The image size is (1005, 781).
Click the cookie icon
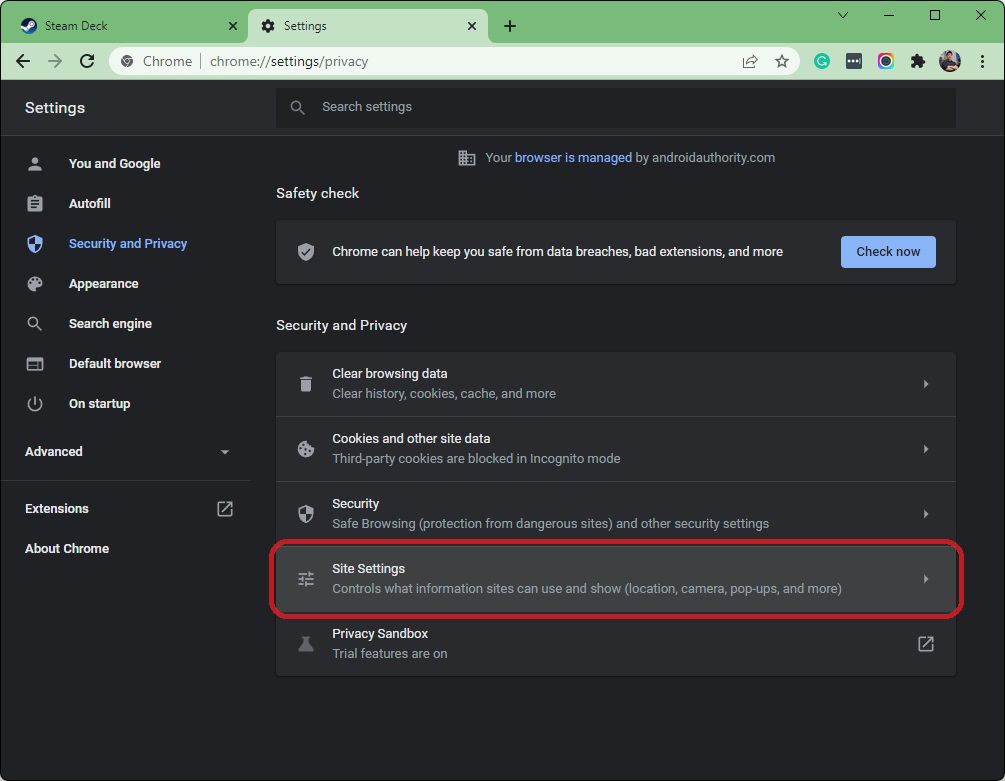306,449
